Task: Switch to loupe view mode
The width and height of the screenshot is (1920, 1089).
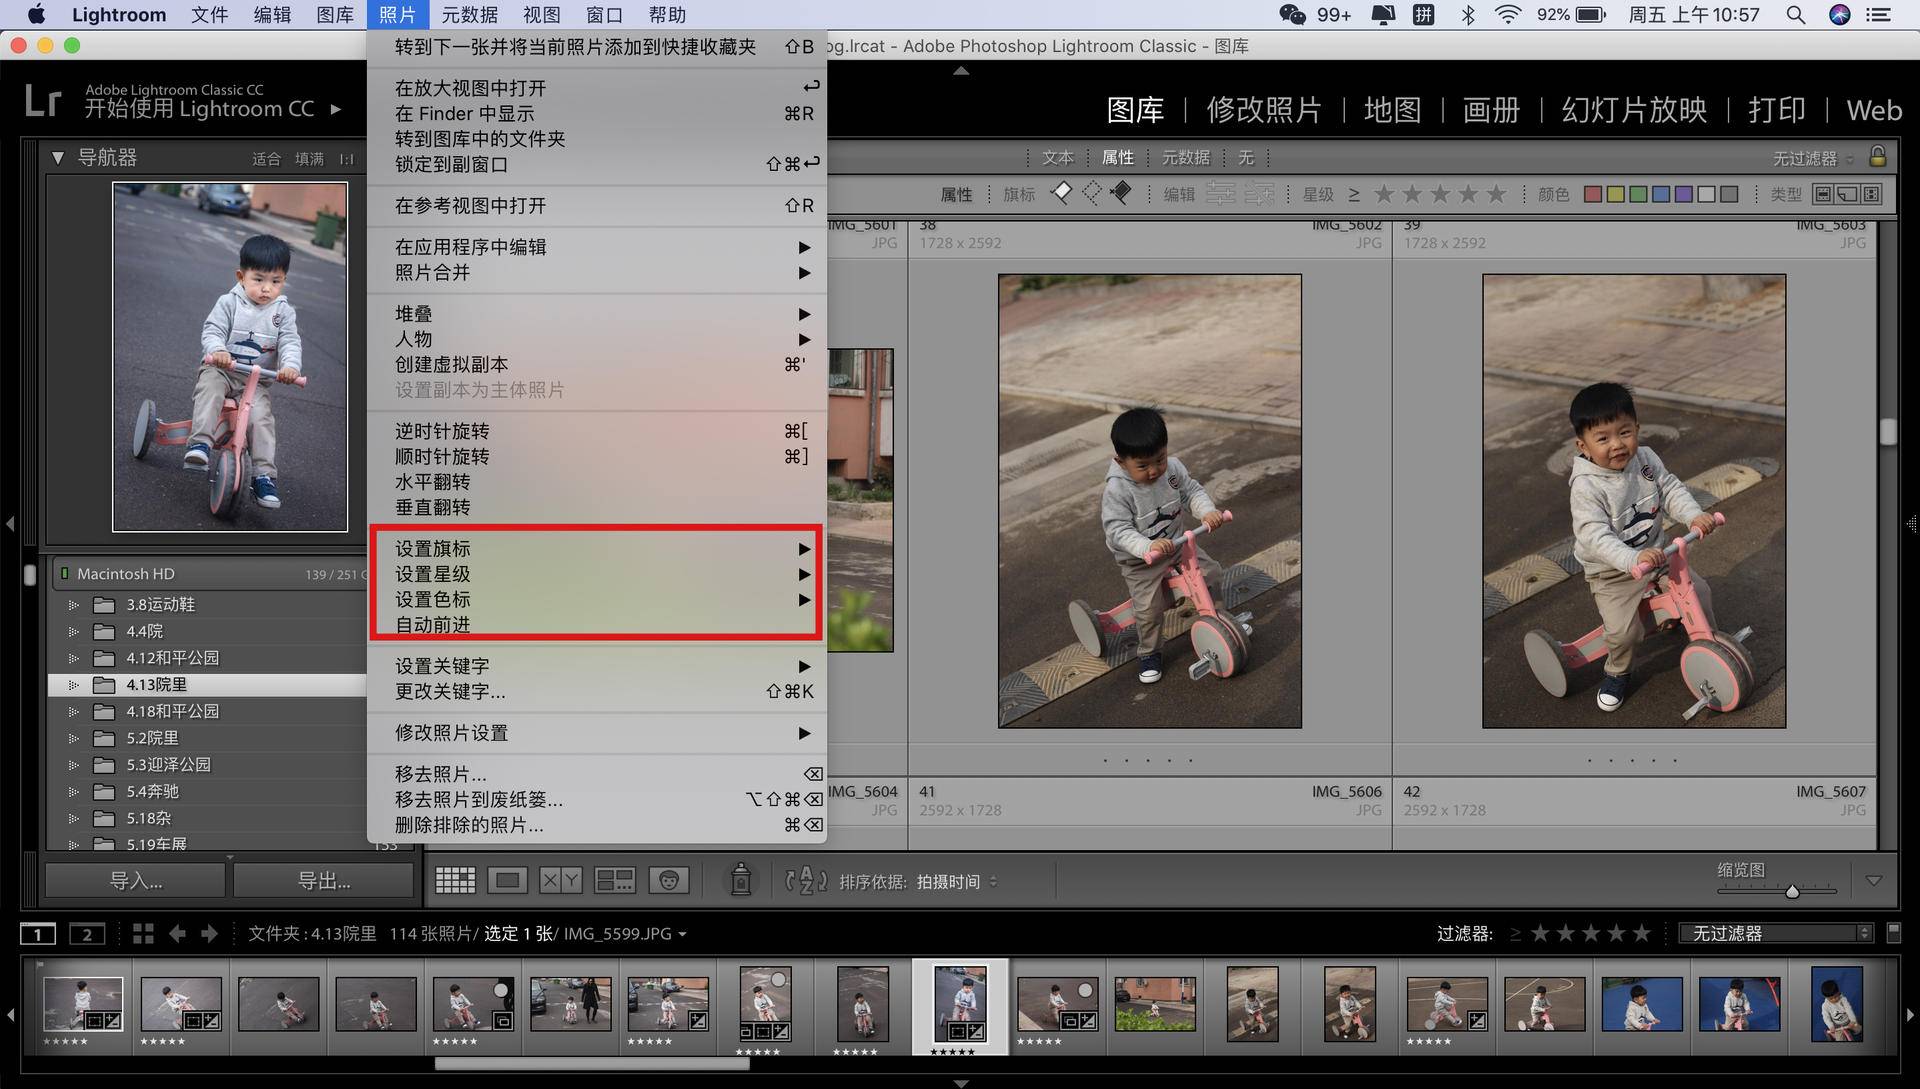Action: pos(507,880)
